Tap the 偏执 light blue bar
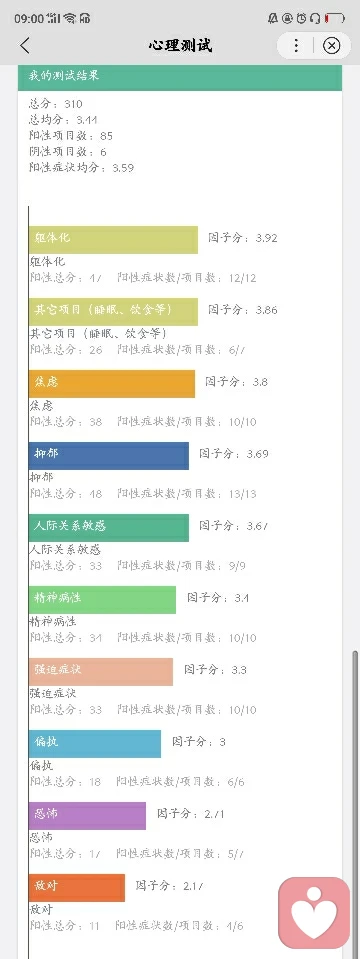 95,744
